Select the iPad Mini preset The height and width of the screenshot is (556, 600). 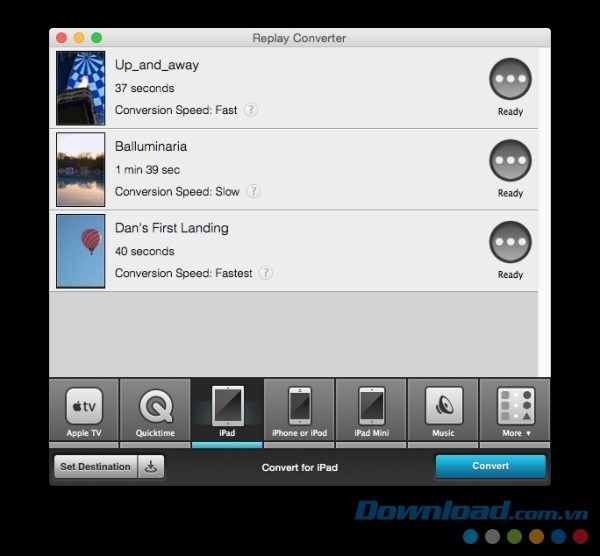(x=371, y=410)
